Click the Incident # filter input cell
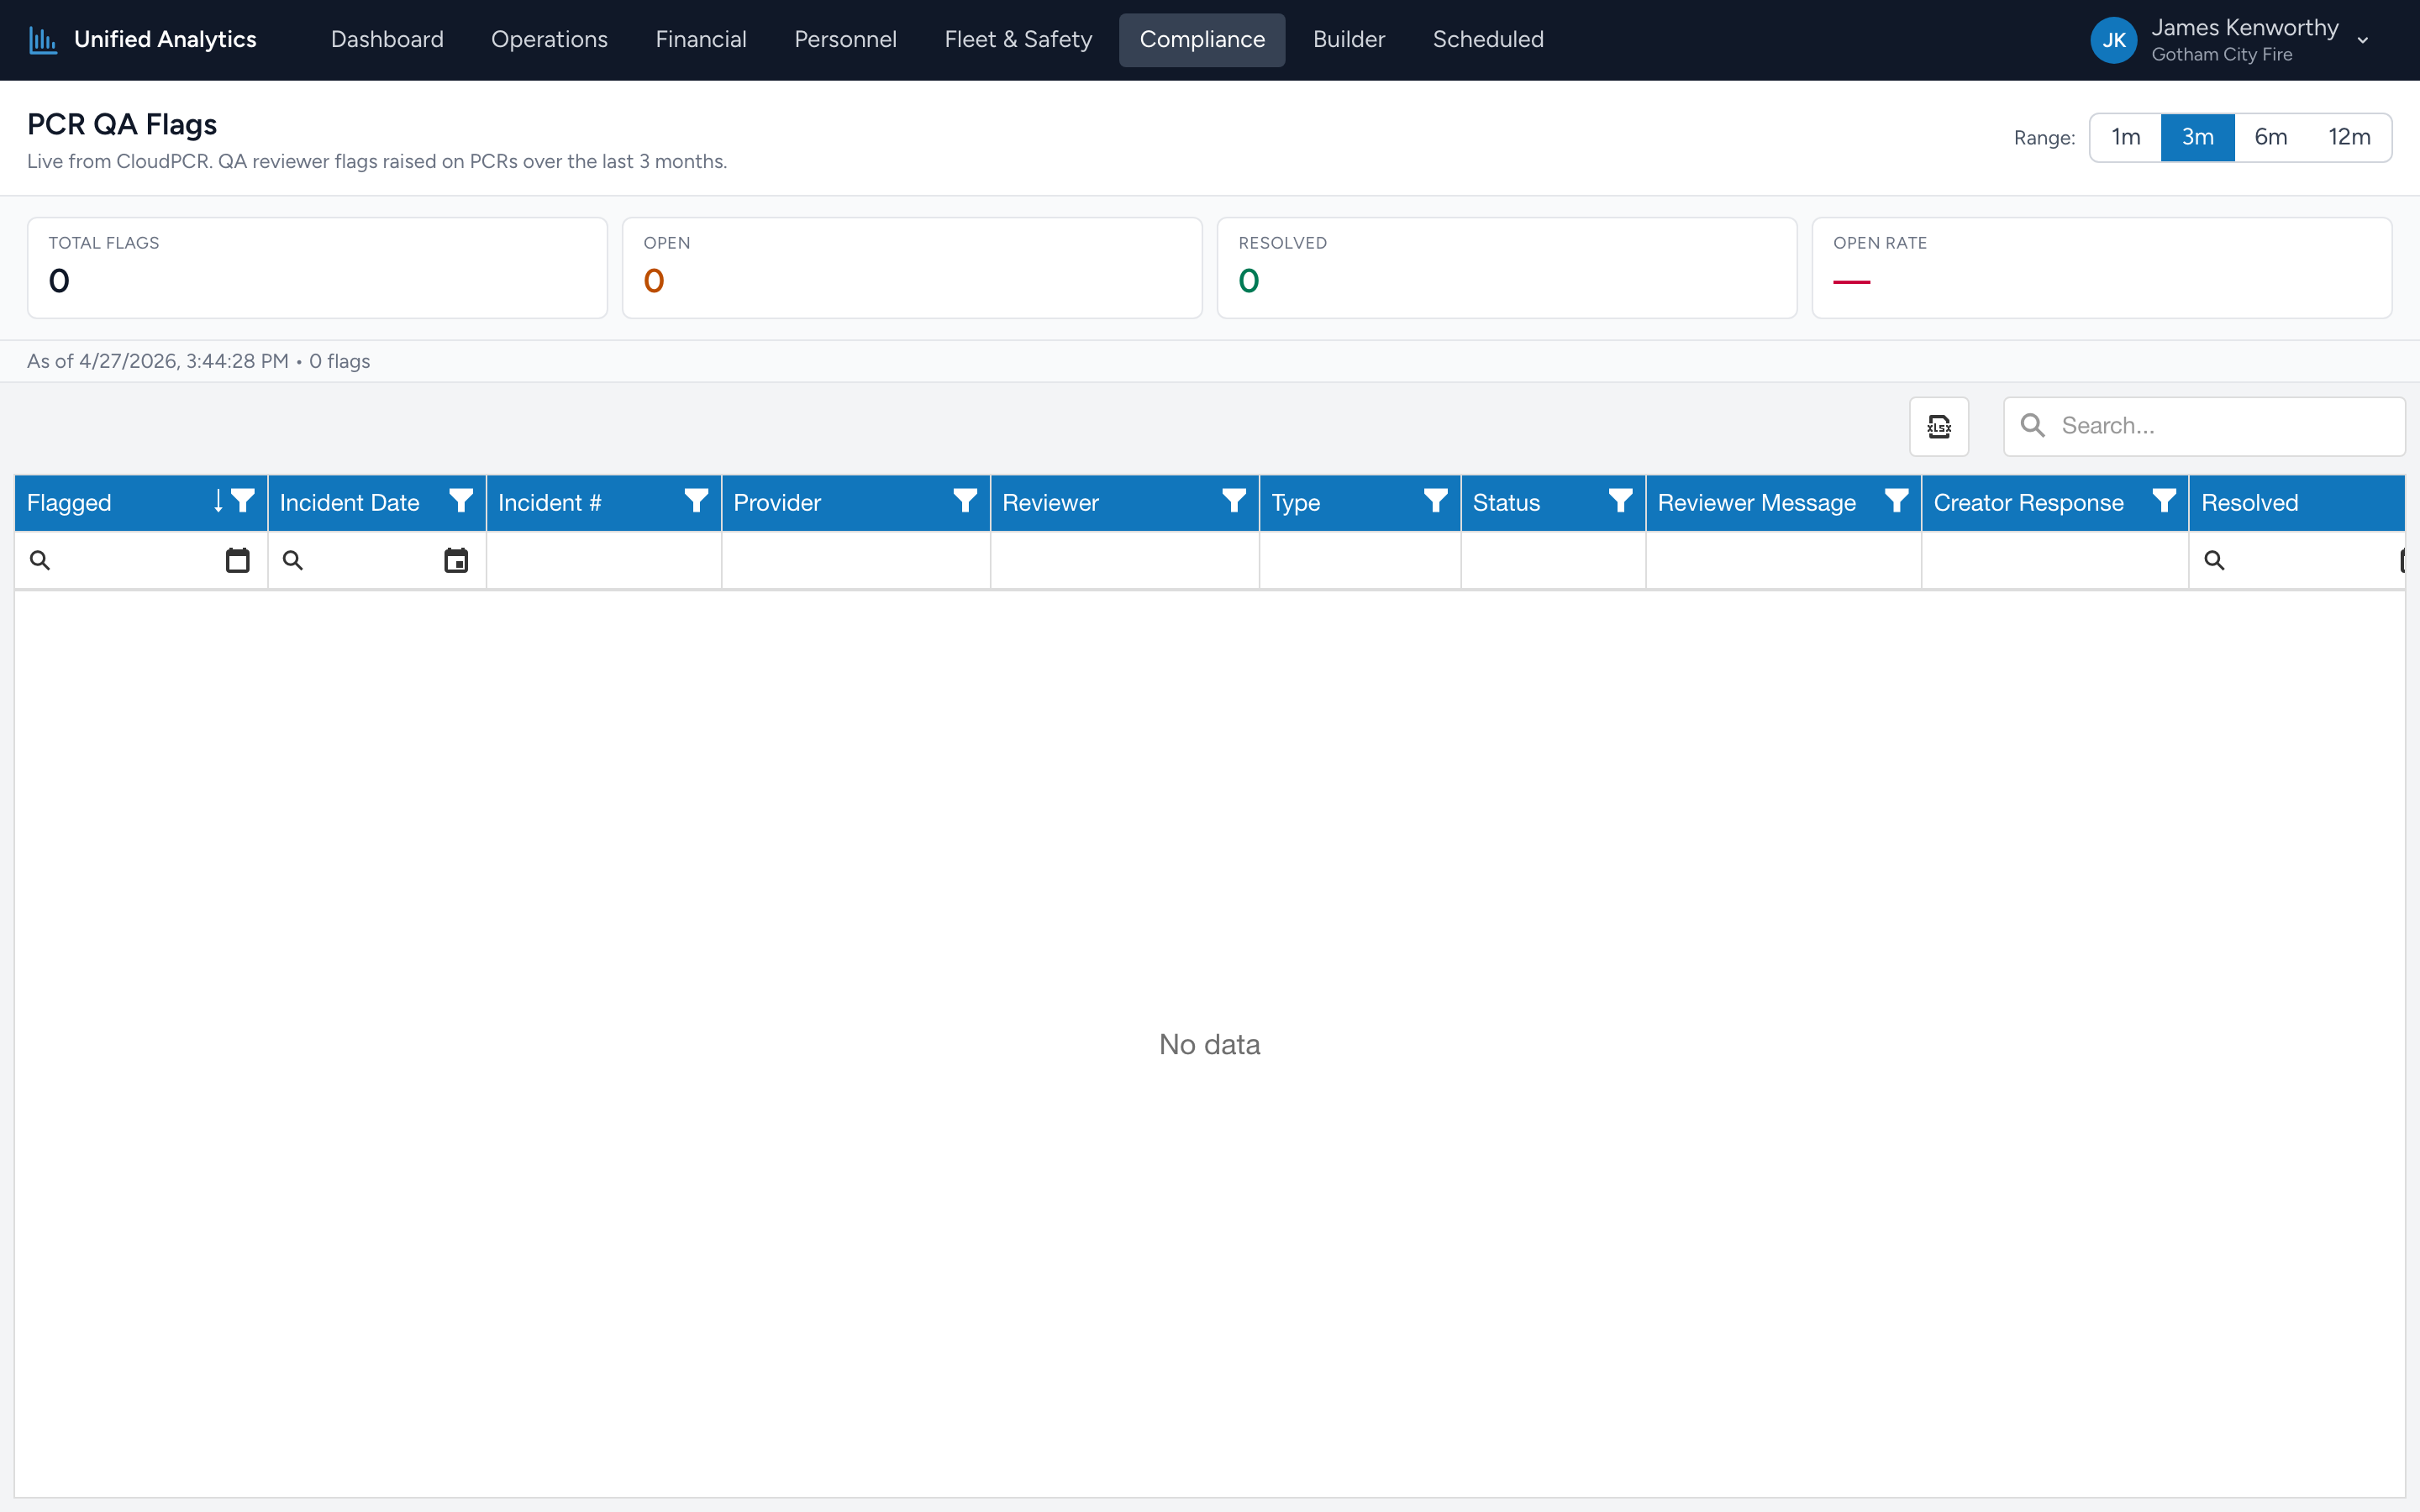The width and height of the screenshot is (2420, 1512). 604,561
